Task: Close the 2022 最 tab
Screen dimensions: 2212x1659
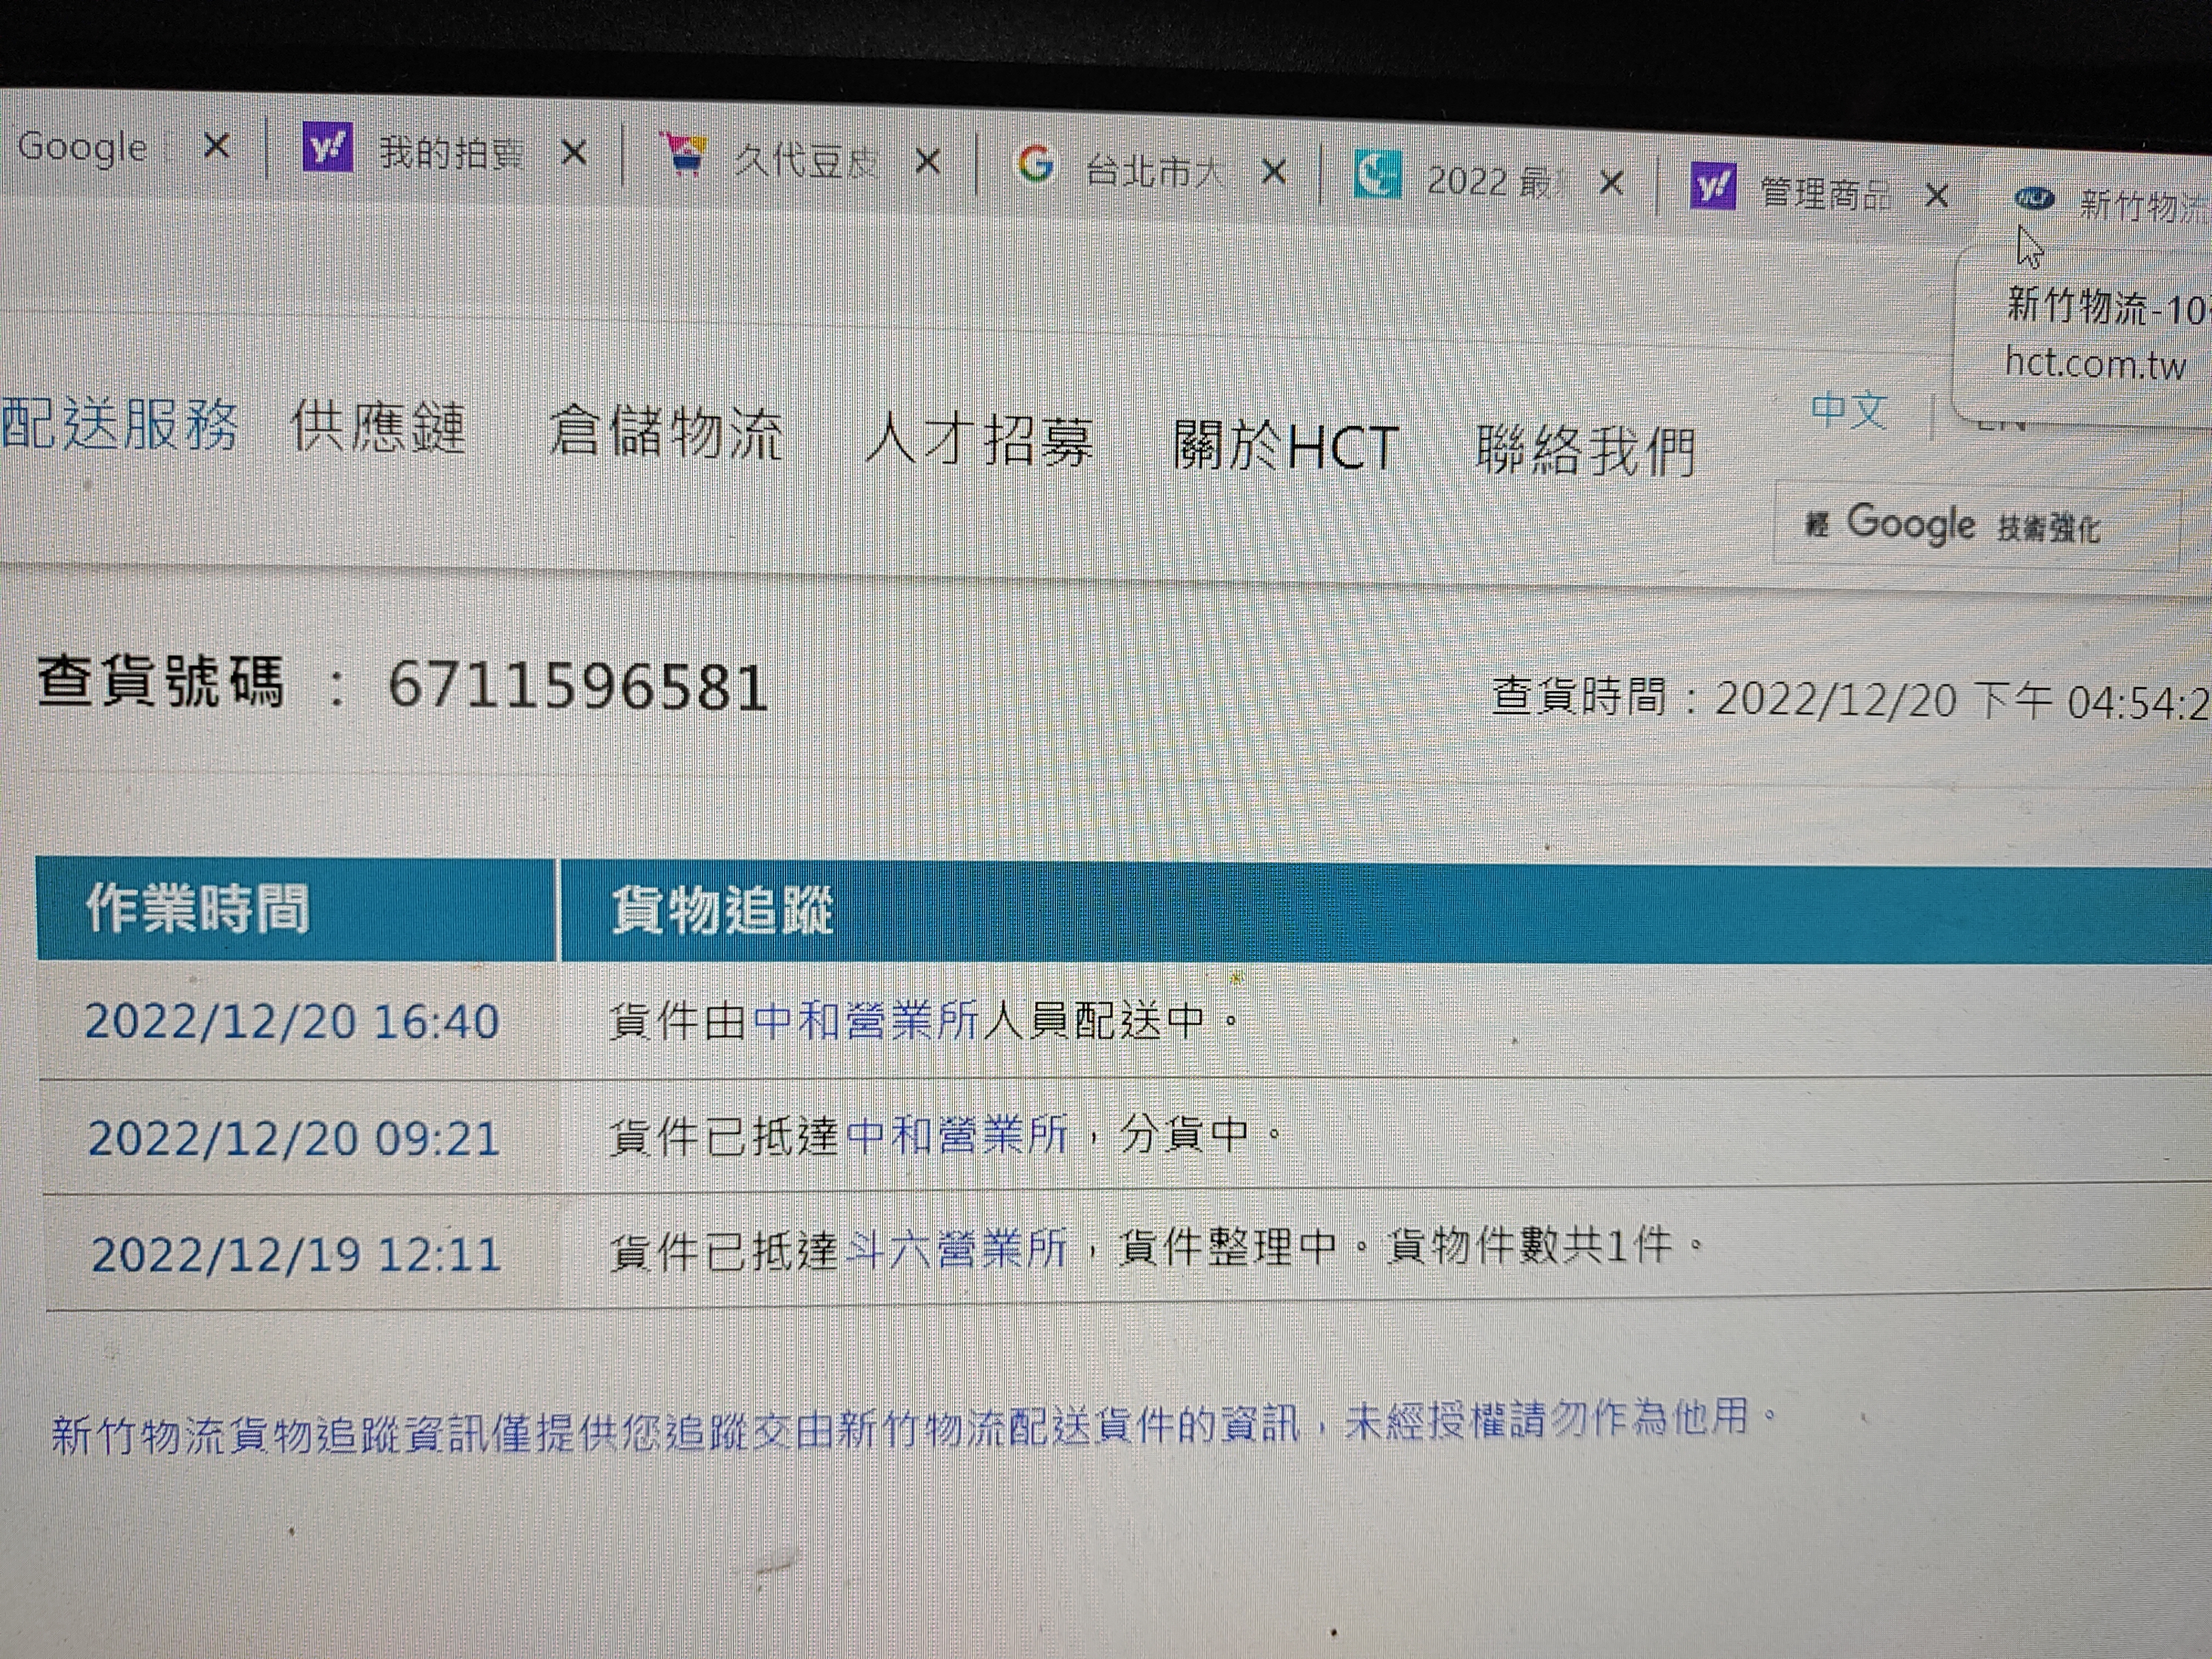Action: click(1610, 183)
